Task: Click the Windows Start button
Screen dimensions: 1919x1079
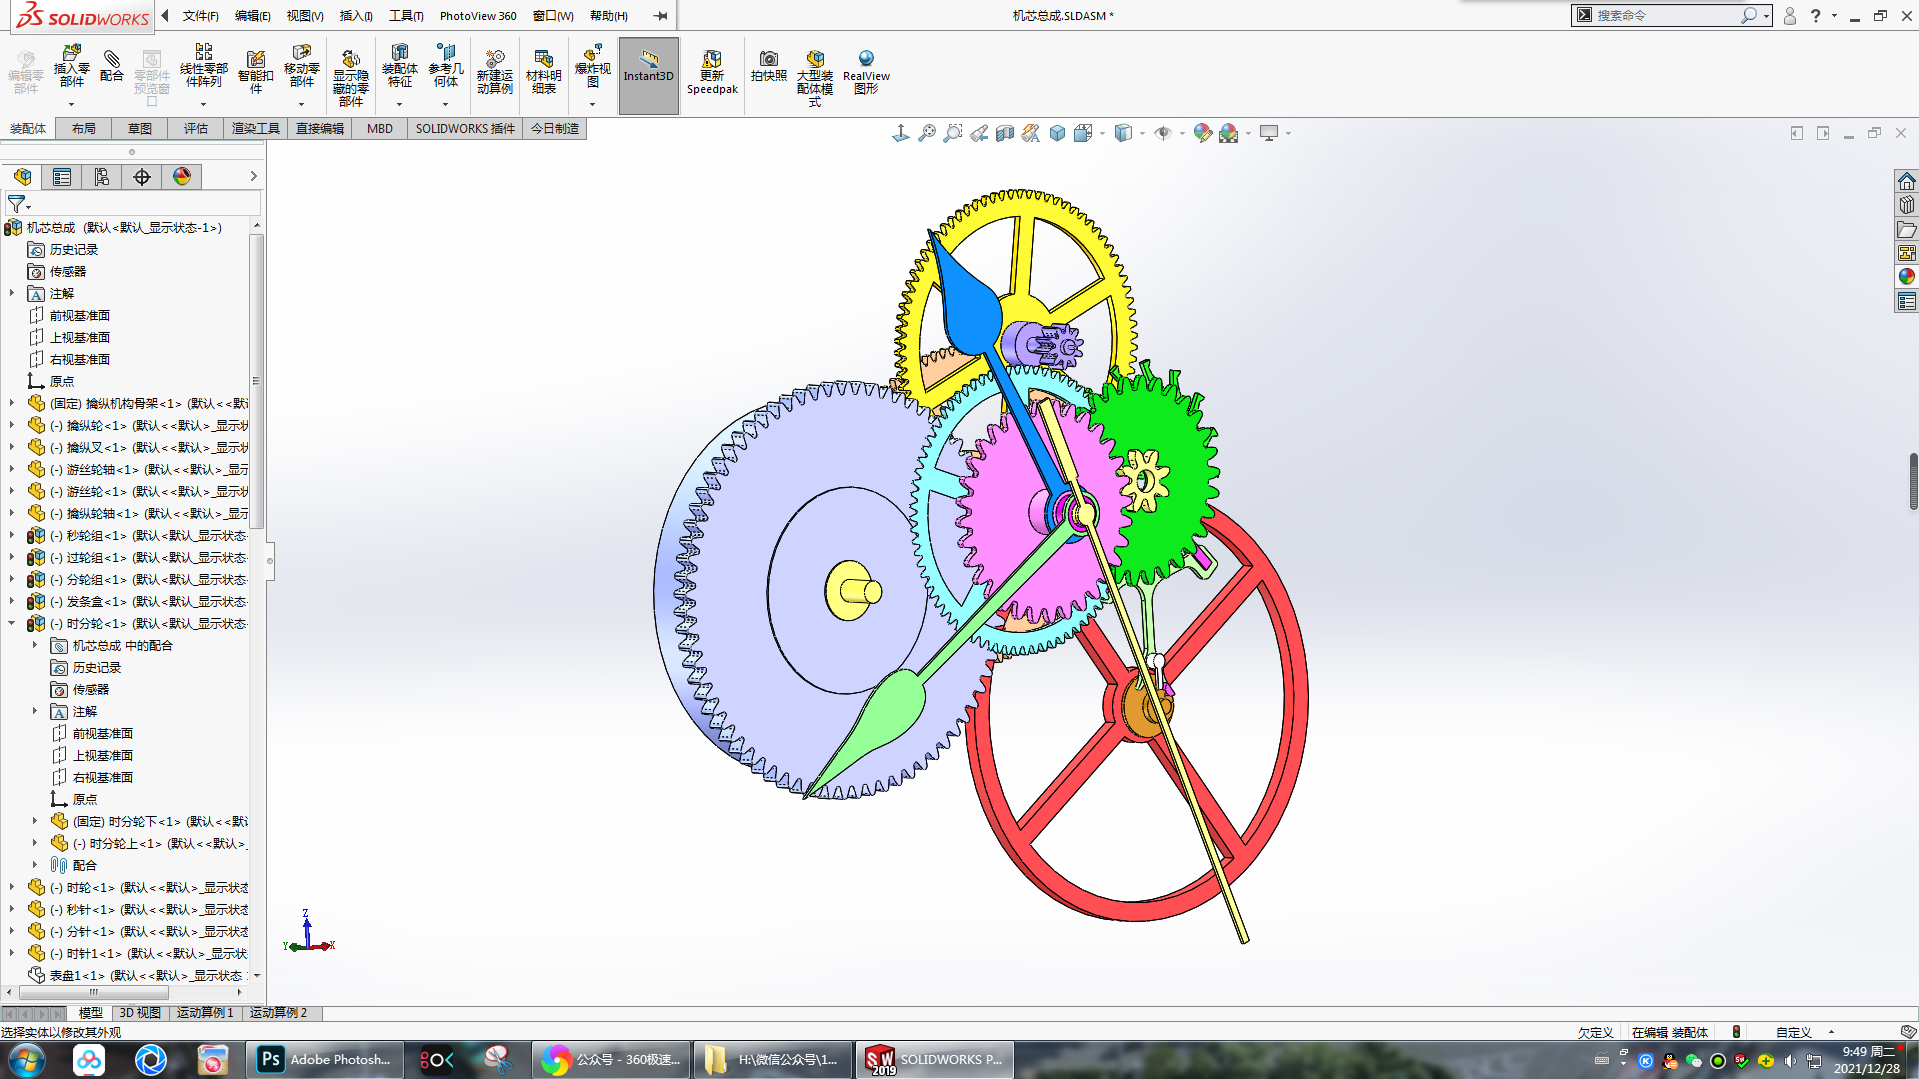Action: (x=27, y=1060)
